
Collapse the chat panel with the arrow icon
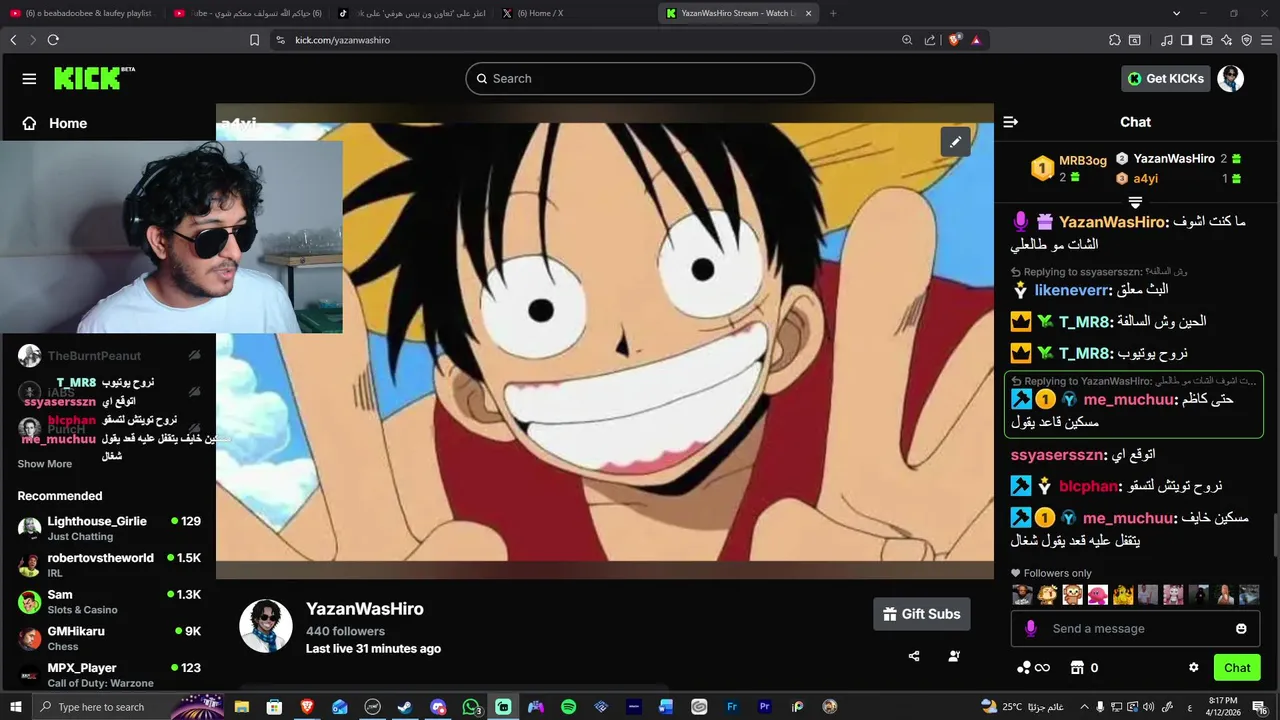(1010, 122)
